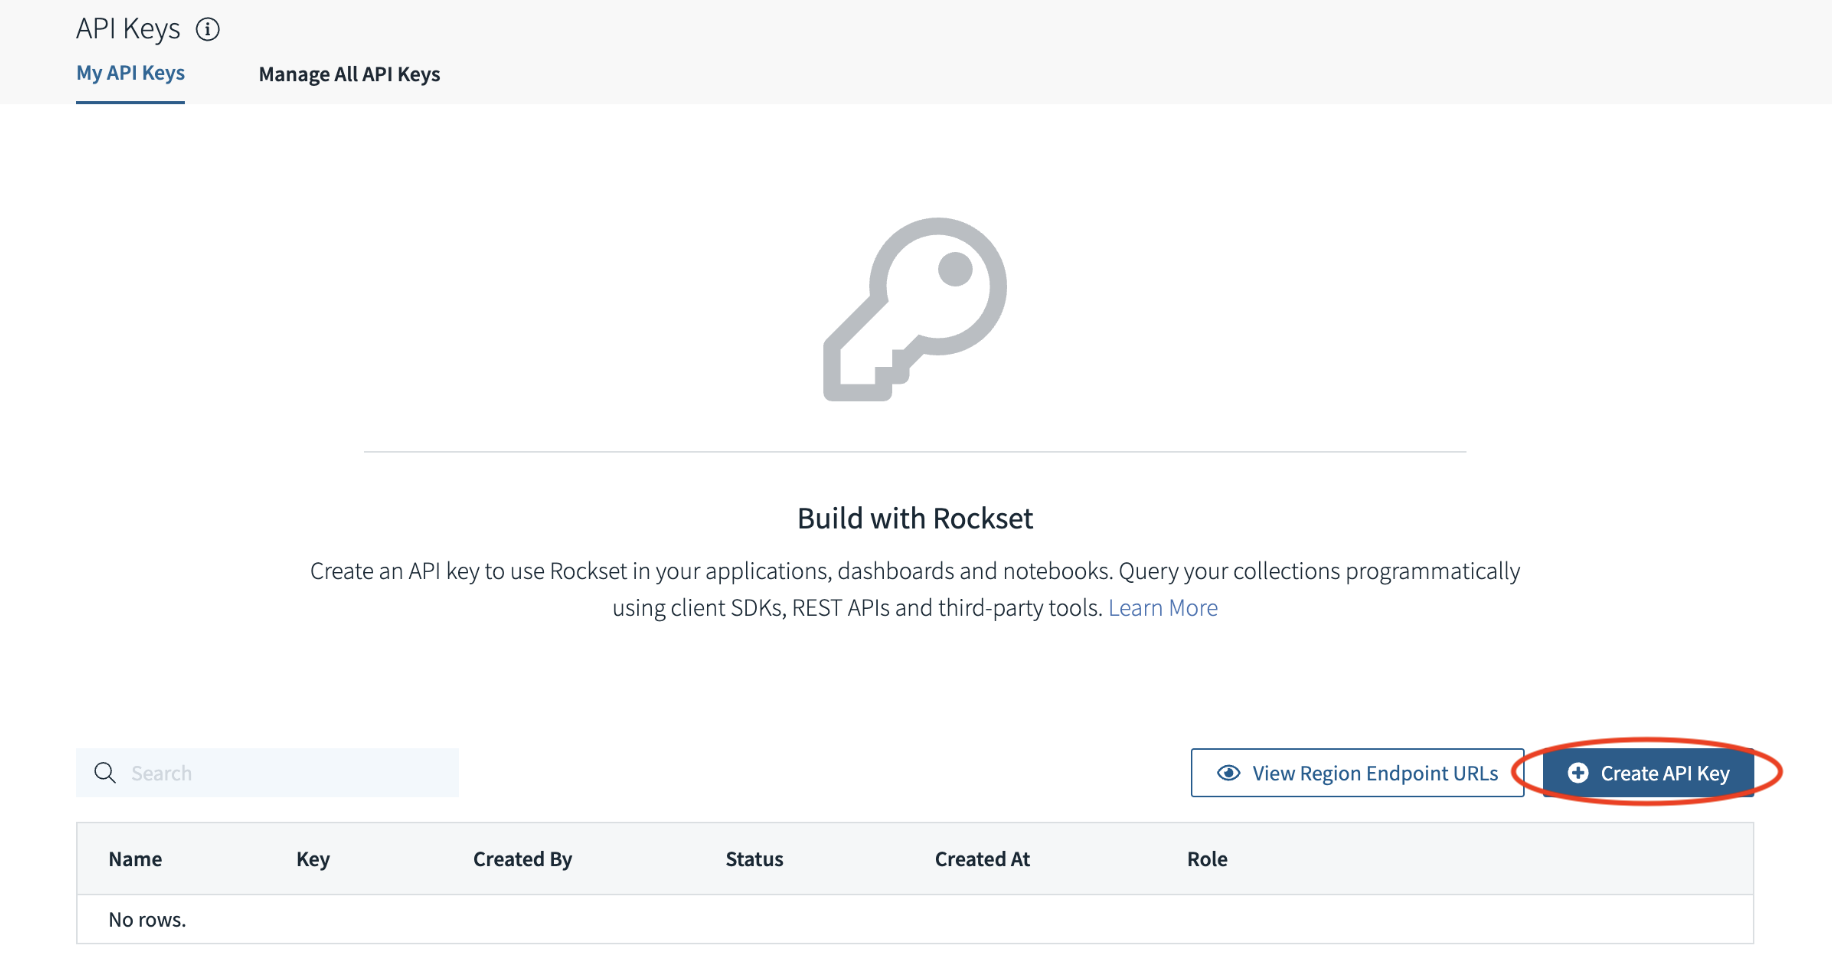Focus the Search input field
This screenshot has width=1832, height=963.
(285, 773)
